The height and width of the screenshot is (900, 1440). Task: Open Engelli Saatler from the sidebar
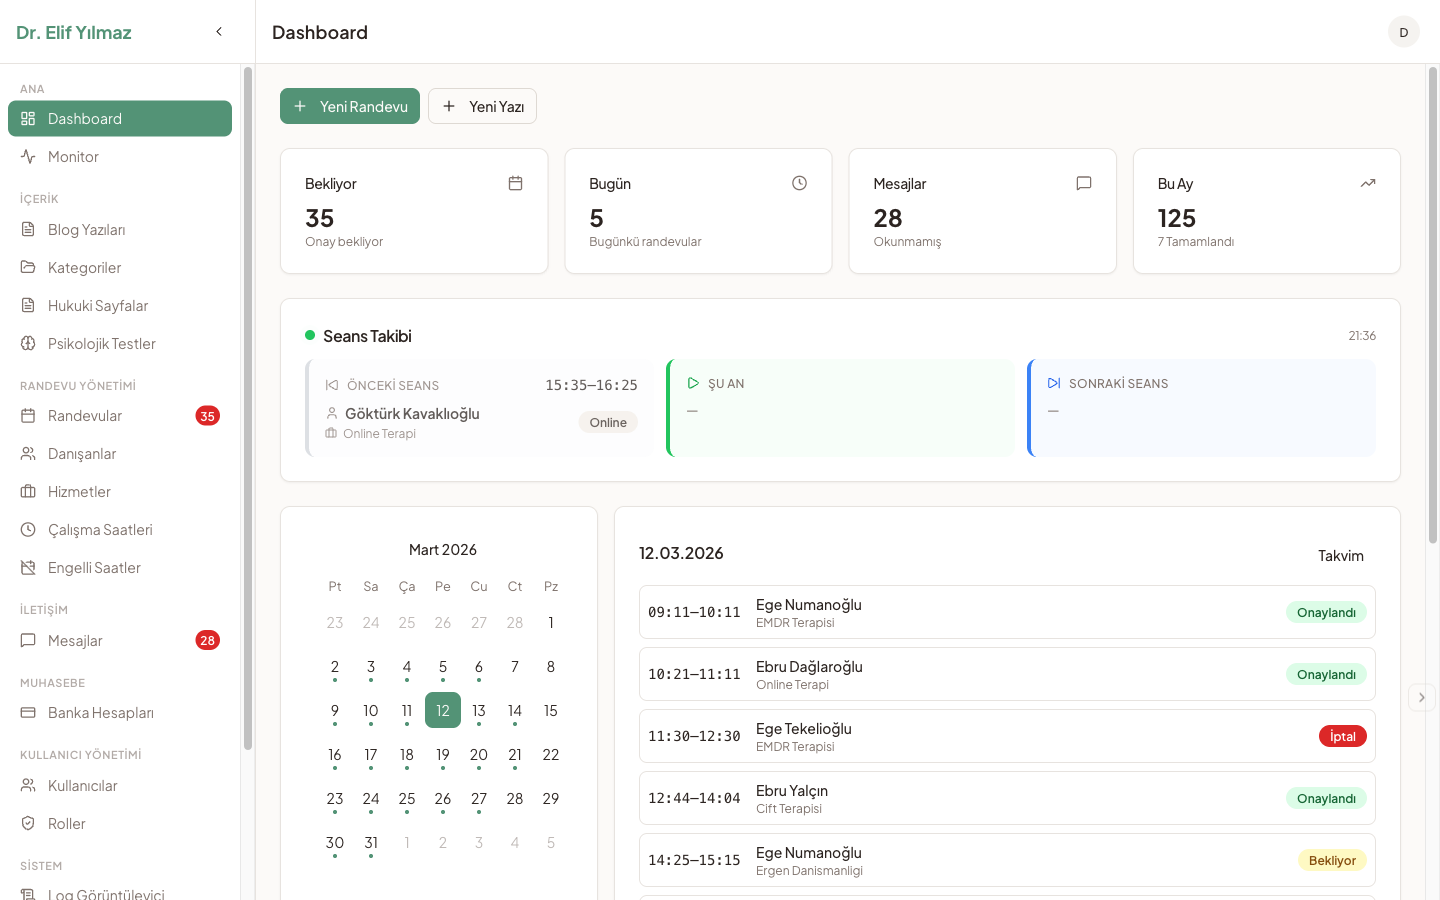[94, 568]
